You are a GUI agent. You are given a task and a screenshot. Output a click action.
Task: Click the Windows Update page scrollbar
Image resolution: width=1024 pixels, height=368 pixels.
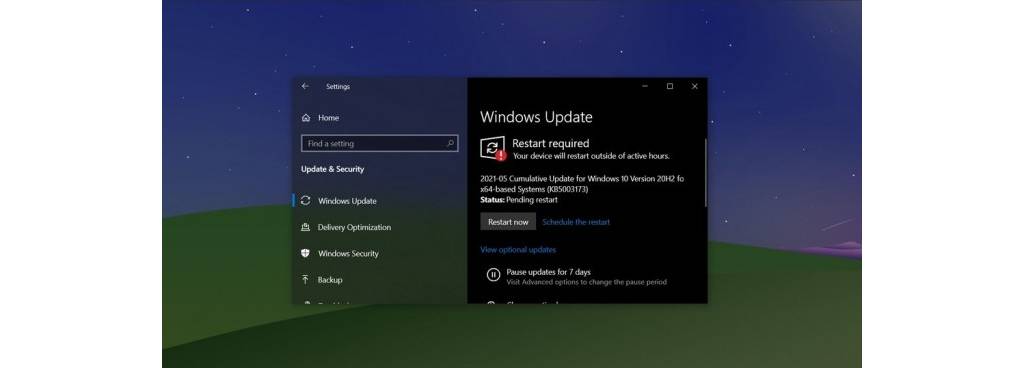705,172
